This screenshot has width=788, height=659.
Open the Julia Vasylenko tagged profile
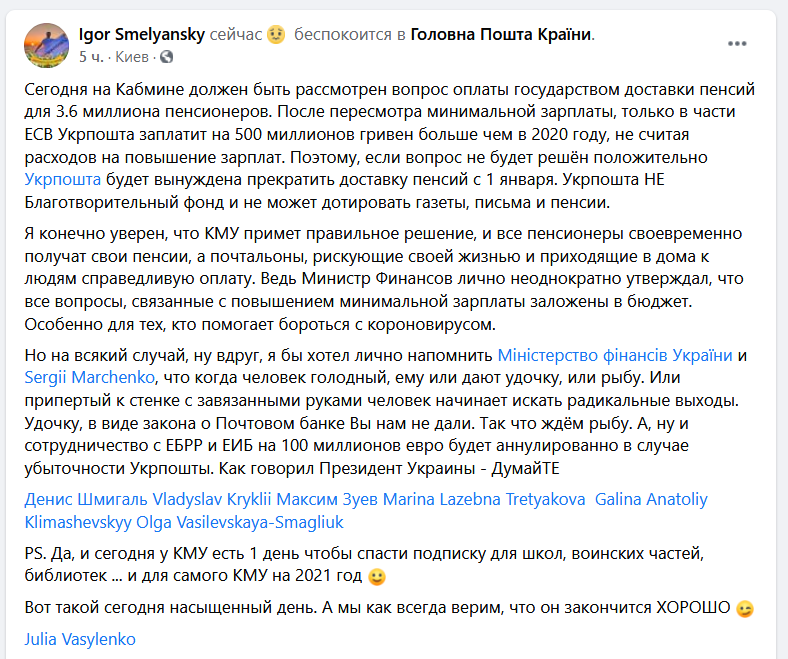pyautogui.click(x=80, y=639)
